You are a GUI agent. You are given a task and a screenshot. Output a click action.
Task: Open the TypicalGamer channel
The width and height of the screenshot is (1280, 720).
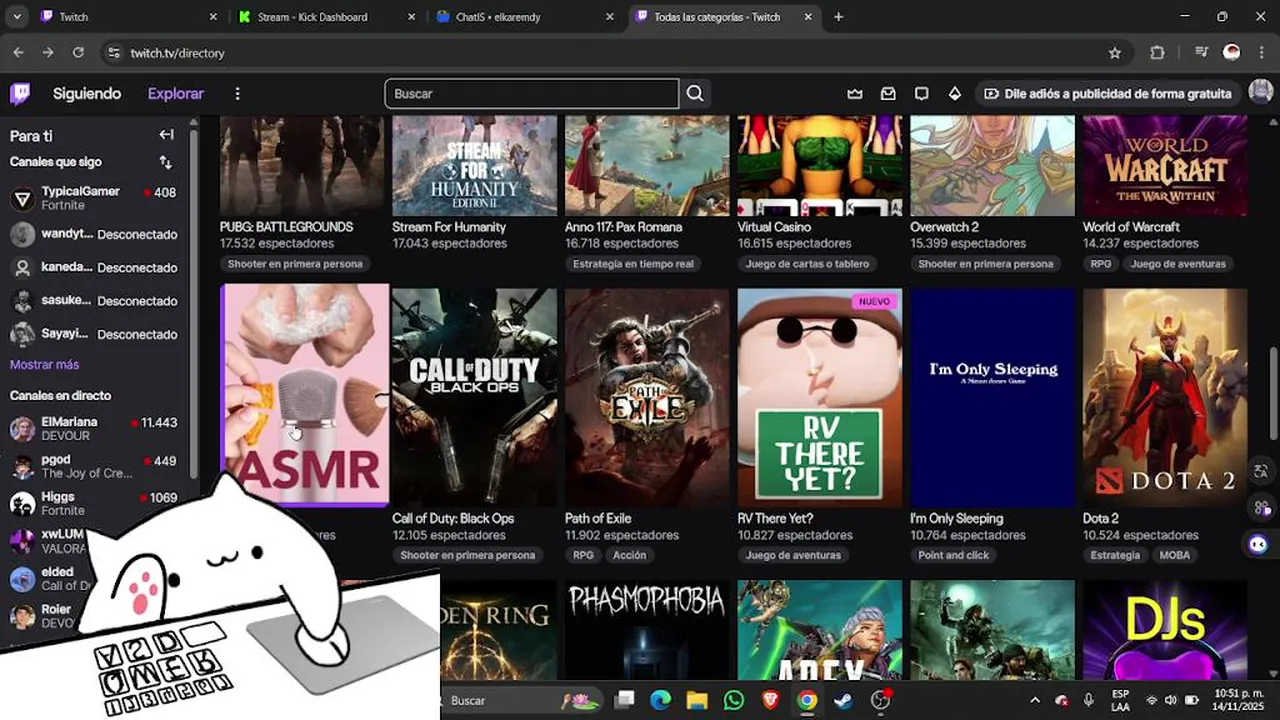94,198
